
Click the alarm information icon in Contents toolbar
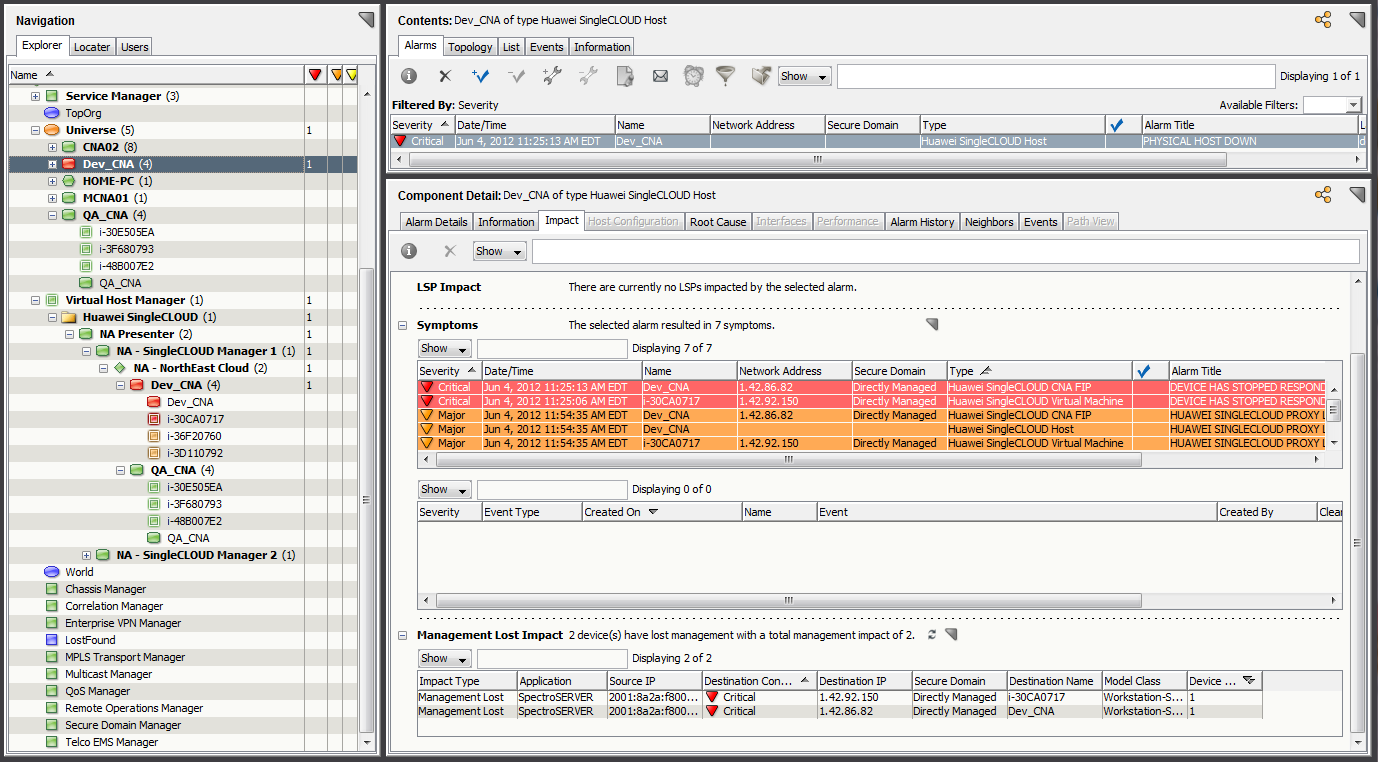click(409, 76)
